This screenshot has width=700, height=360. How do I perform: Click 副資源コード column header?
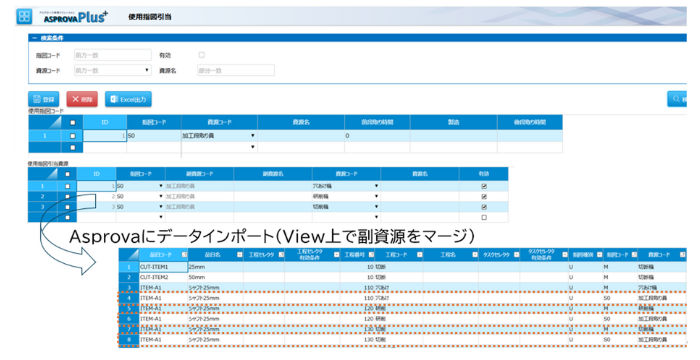coord(200,174)
